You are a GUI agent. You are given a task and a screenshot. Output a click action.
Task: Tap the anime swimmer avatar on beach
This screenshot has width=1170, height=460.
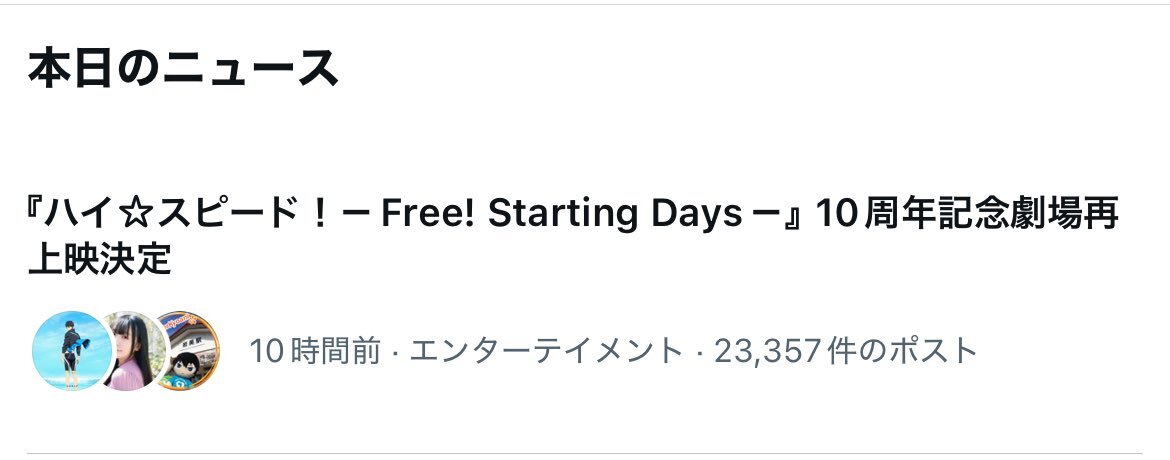70,351
